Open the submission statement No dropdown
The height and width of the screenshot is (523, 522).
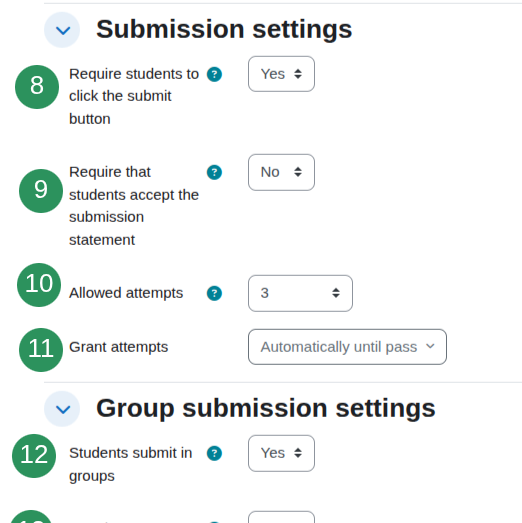[282, 172]
